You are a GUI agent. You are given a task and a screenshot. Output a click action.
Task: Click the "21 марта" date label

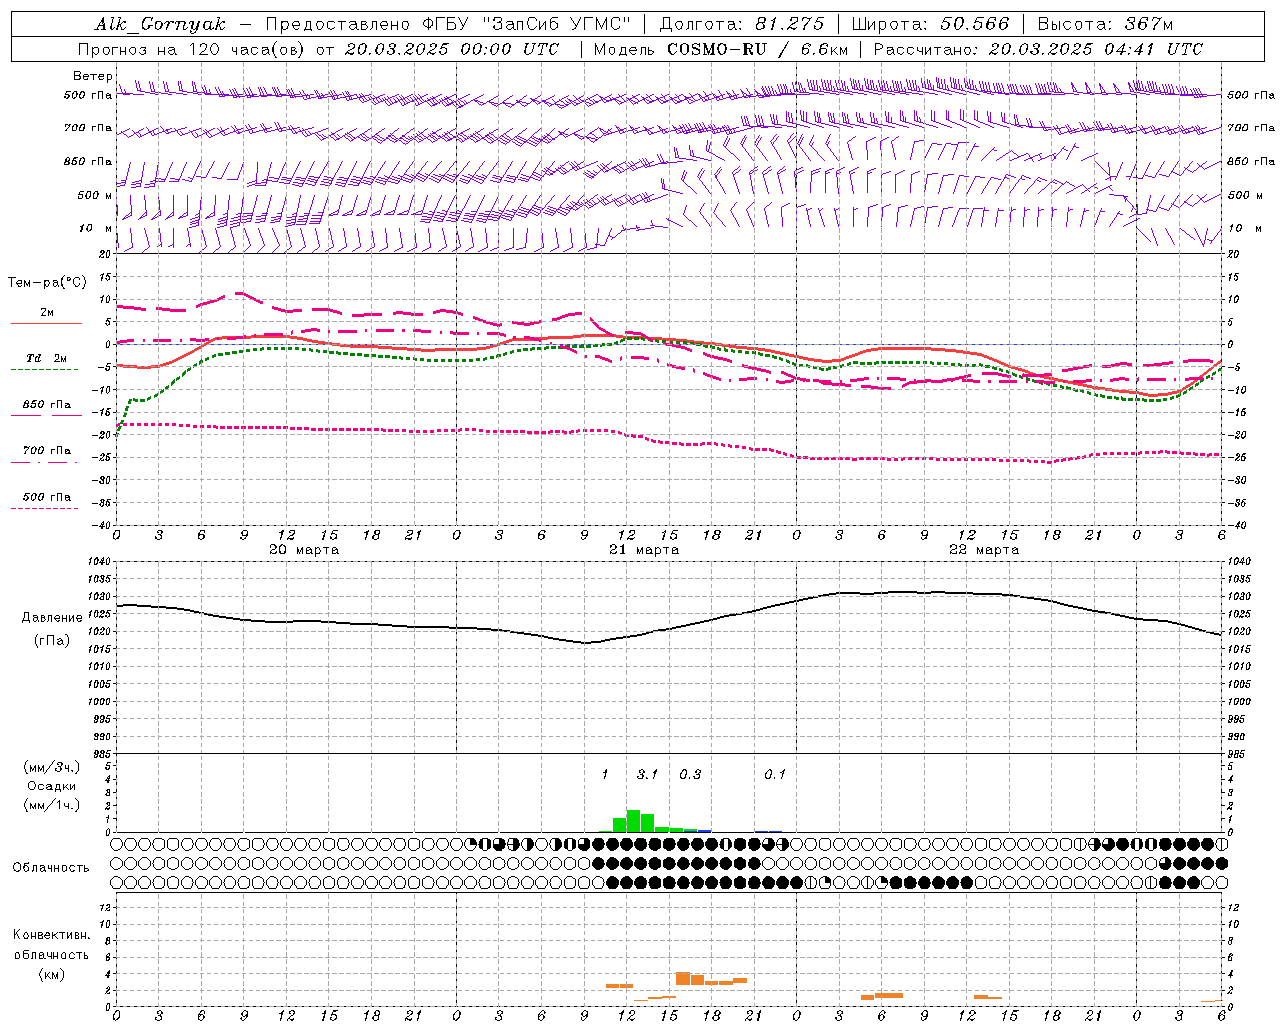(x=644, y=550)
